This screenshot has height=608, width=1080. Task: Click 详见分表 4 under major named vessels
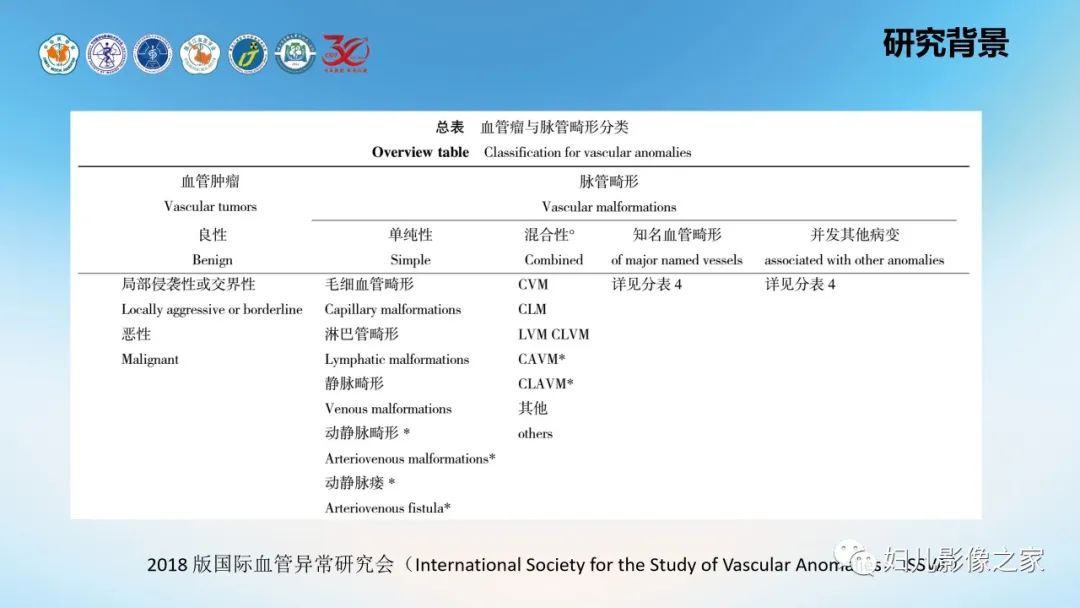coord(647,284)
